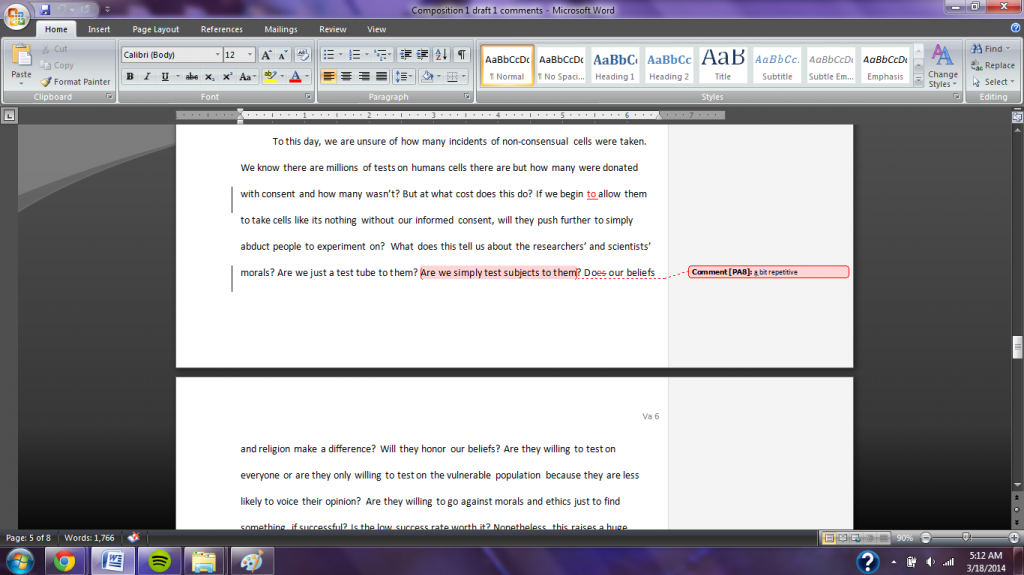Screen dimensions: 1024x575
Task: Select the 'a bit repetitive' comment balloon
Action: click(768, 272)
